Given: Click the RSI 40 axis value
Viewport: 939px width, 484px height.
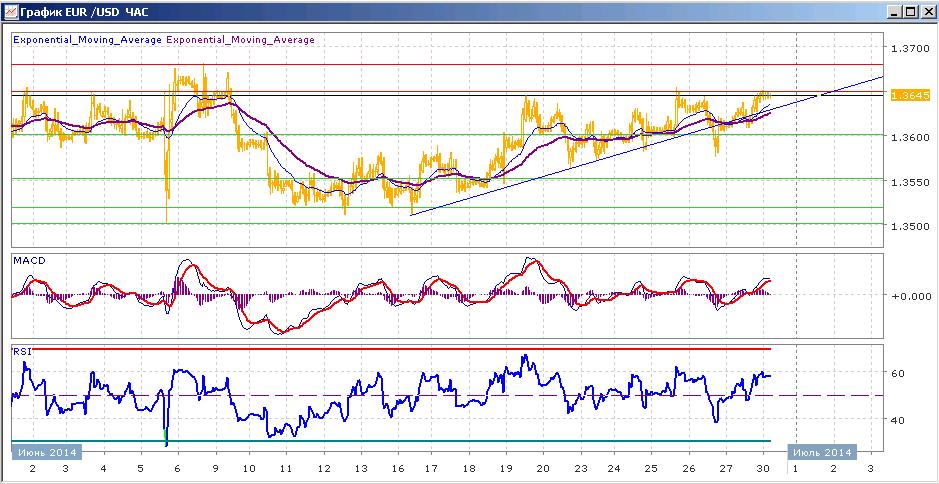Looking at the screenshot, I should 898,421.
